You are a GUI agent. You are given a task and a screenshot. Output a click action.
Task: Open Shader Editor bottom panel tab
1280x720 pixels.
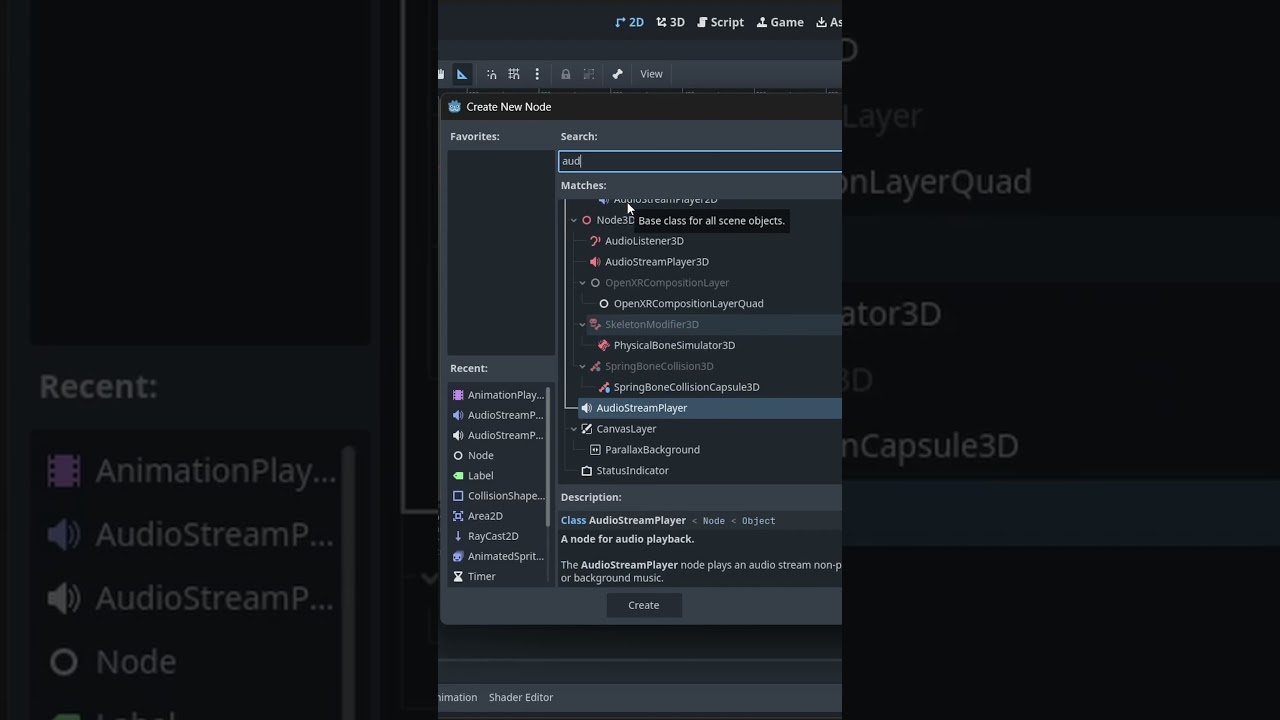tap(521, 697)
